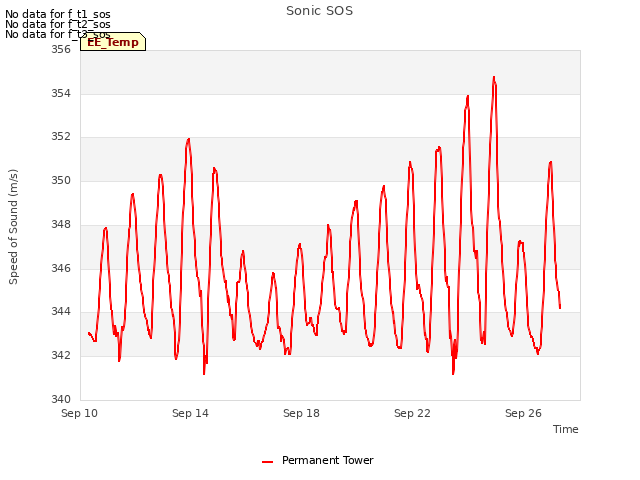Click the Speed of Sound (m/s) axis label

[13, 227]
